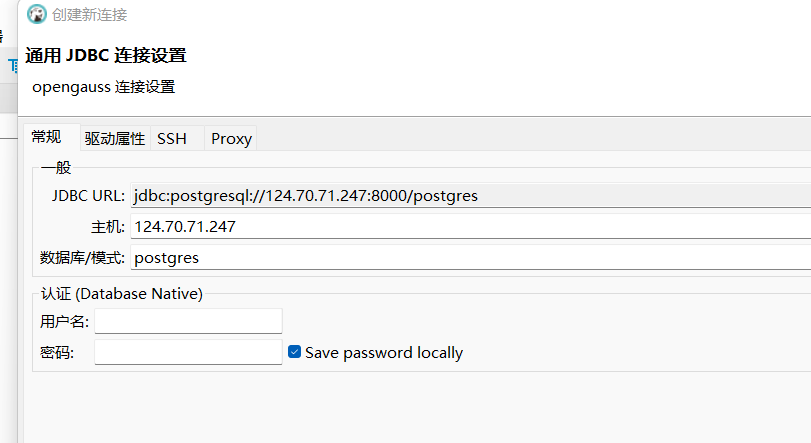Click the 用户名 text box

(x=188, y=322)
